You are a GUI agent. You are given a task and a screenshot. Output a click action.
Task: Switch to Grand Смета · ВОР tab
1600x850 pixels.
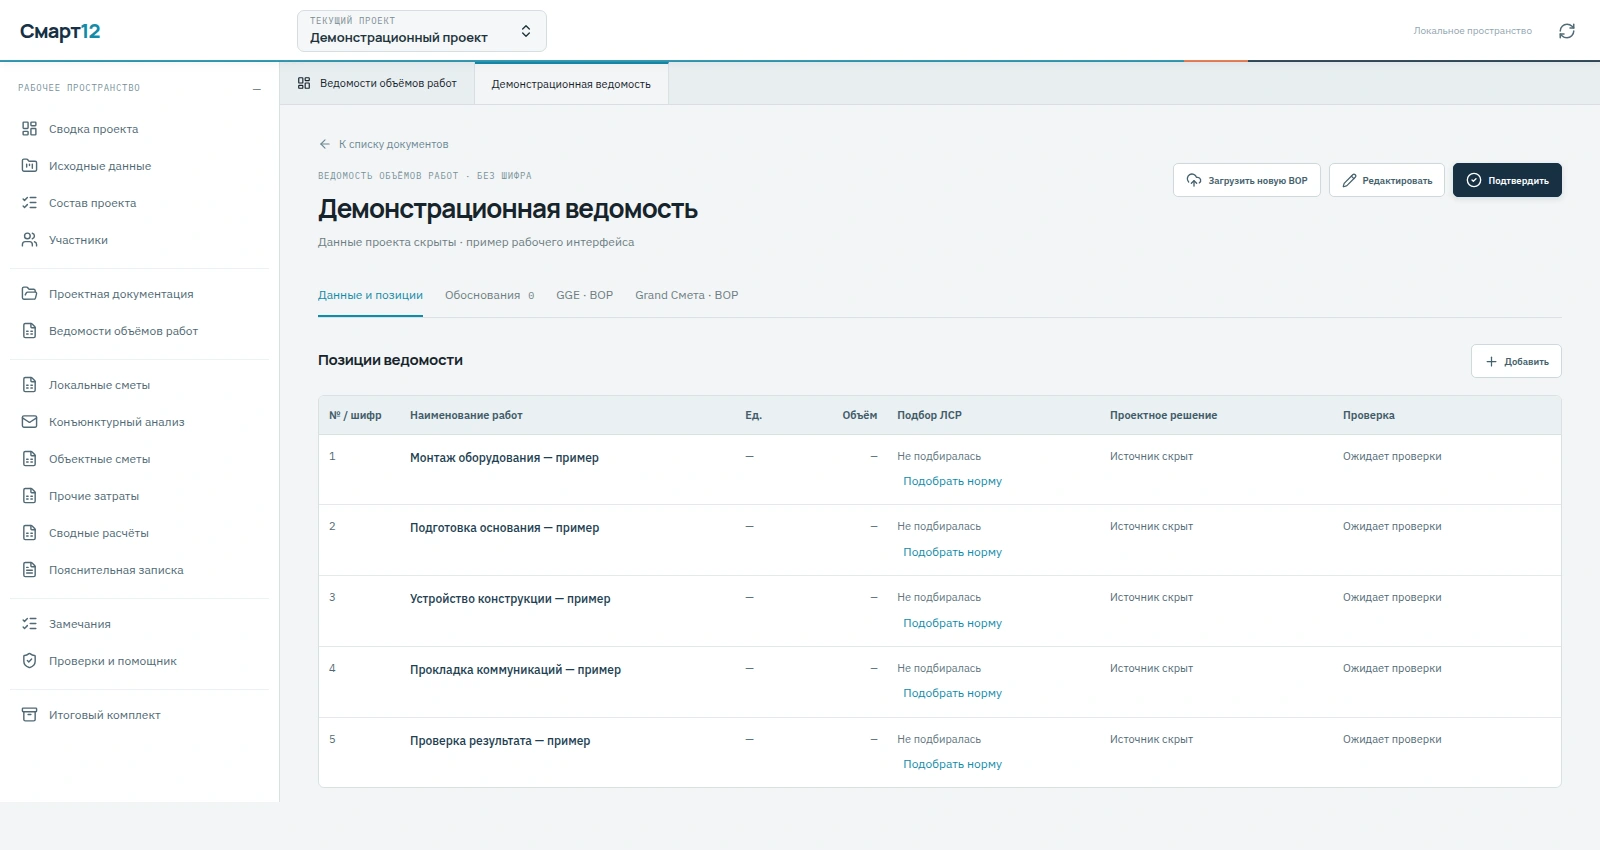pos(686,296)
